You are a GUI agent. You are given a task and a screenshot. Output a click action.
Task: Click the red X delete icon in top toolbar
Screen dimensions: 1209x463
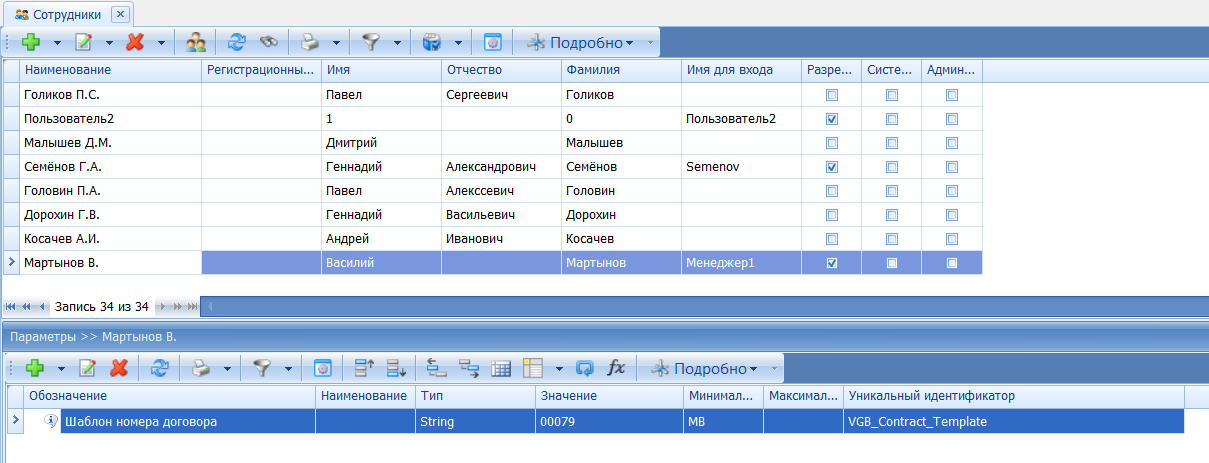click(x=135, y=43)
